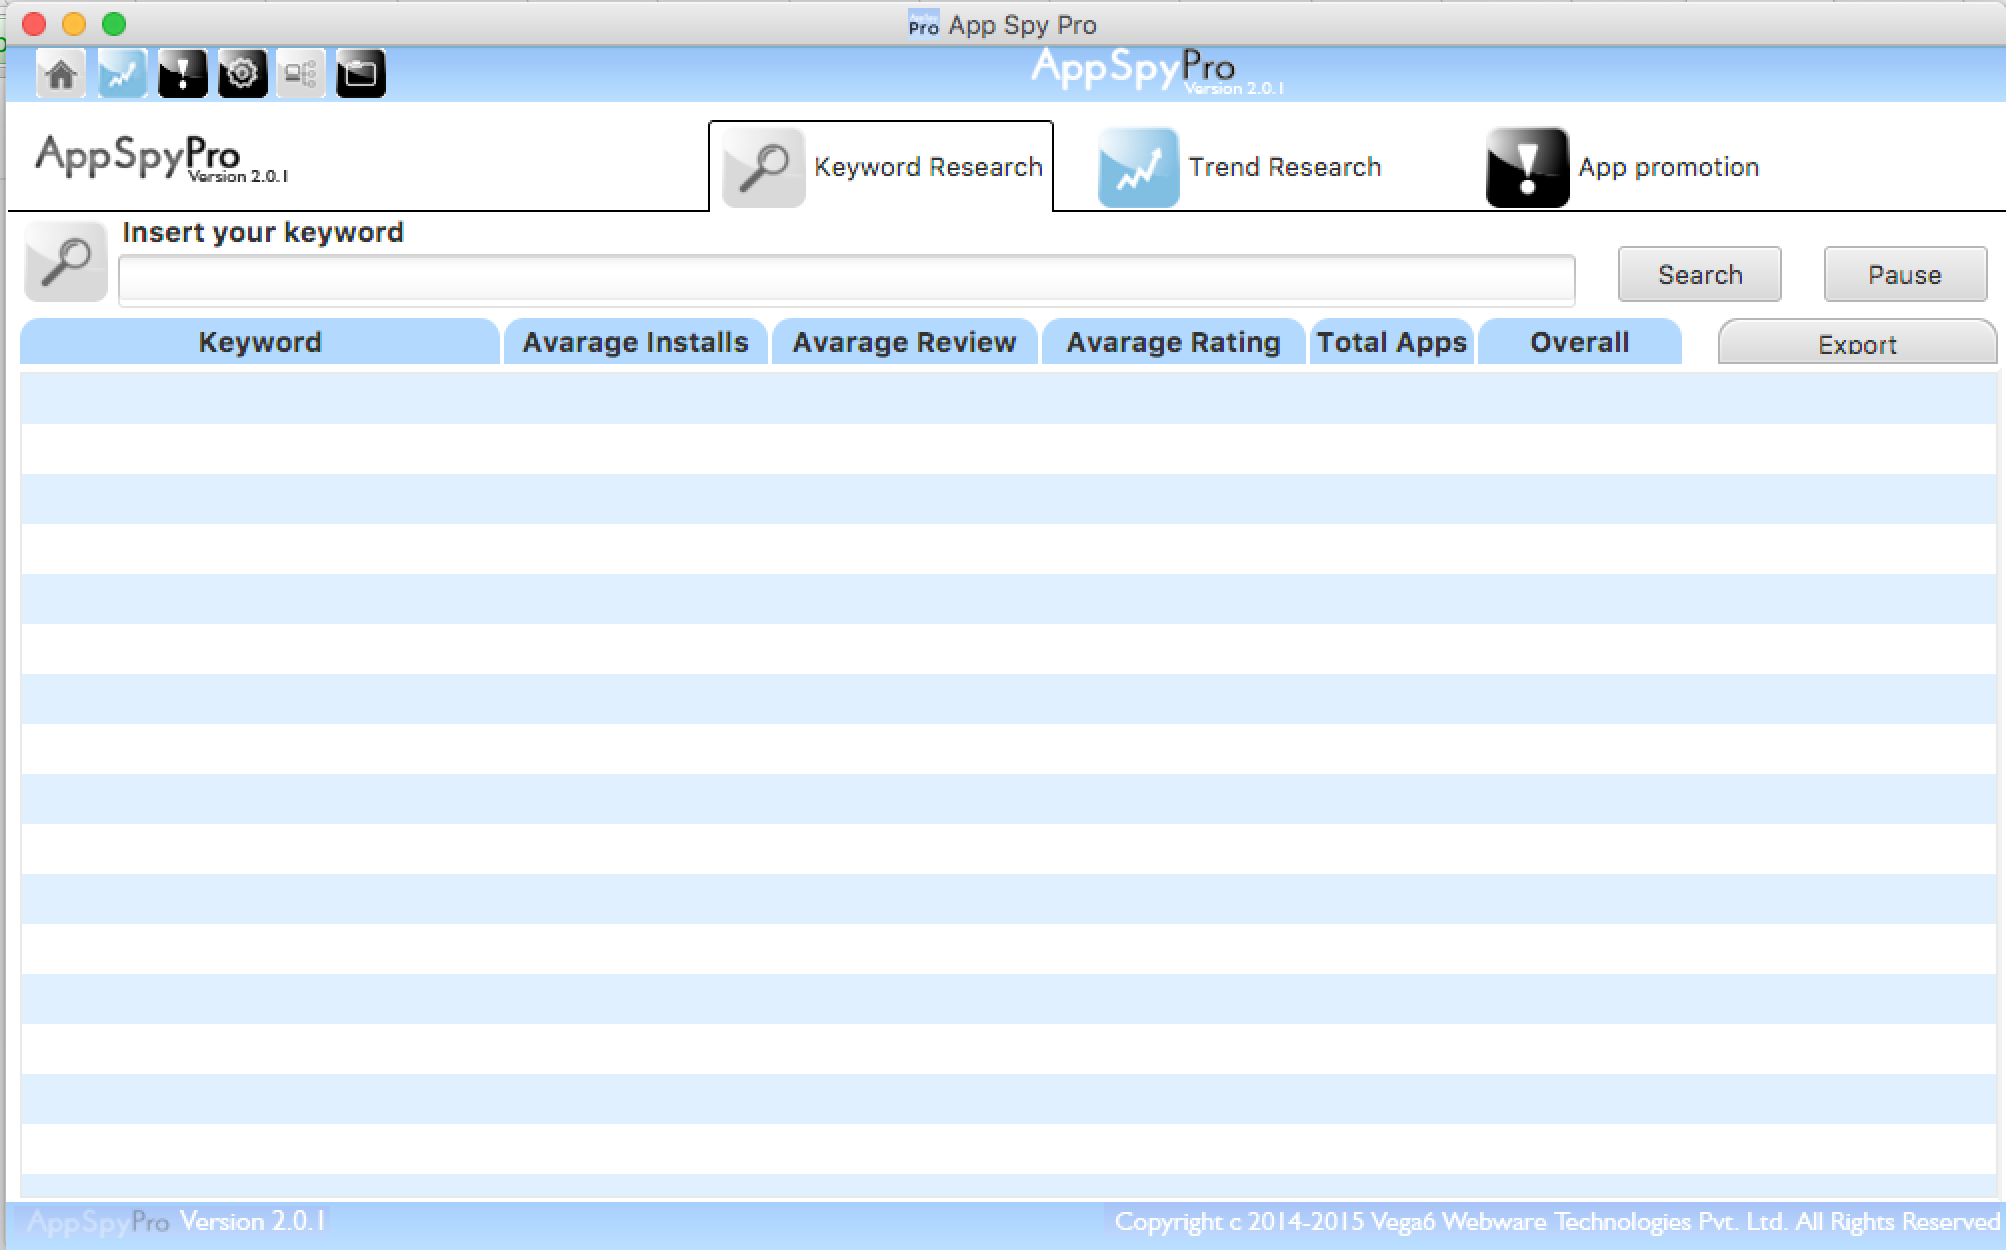Click the blue chart icon of Trend Research

(1139, 167)
